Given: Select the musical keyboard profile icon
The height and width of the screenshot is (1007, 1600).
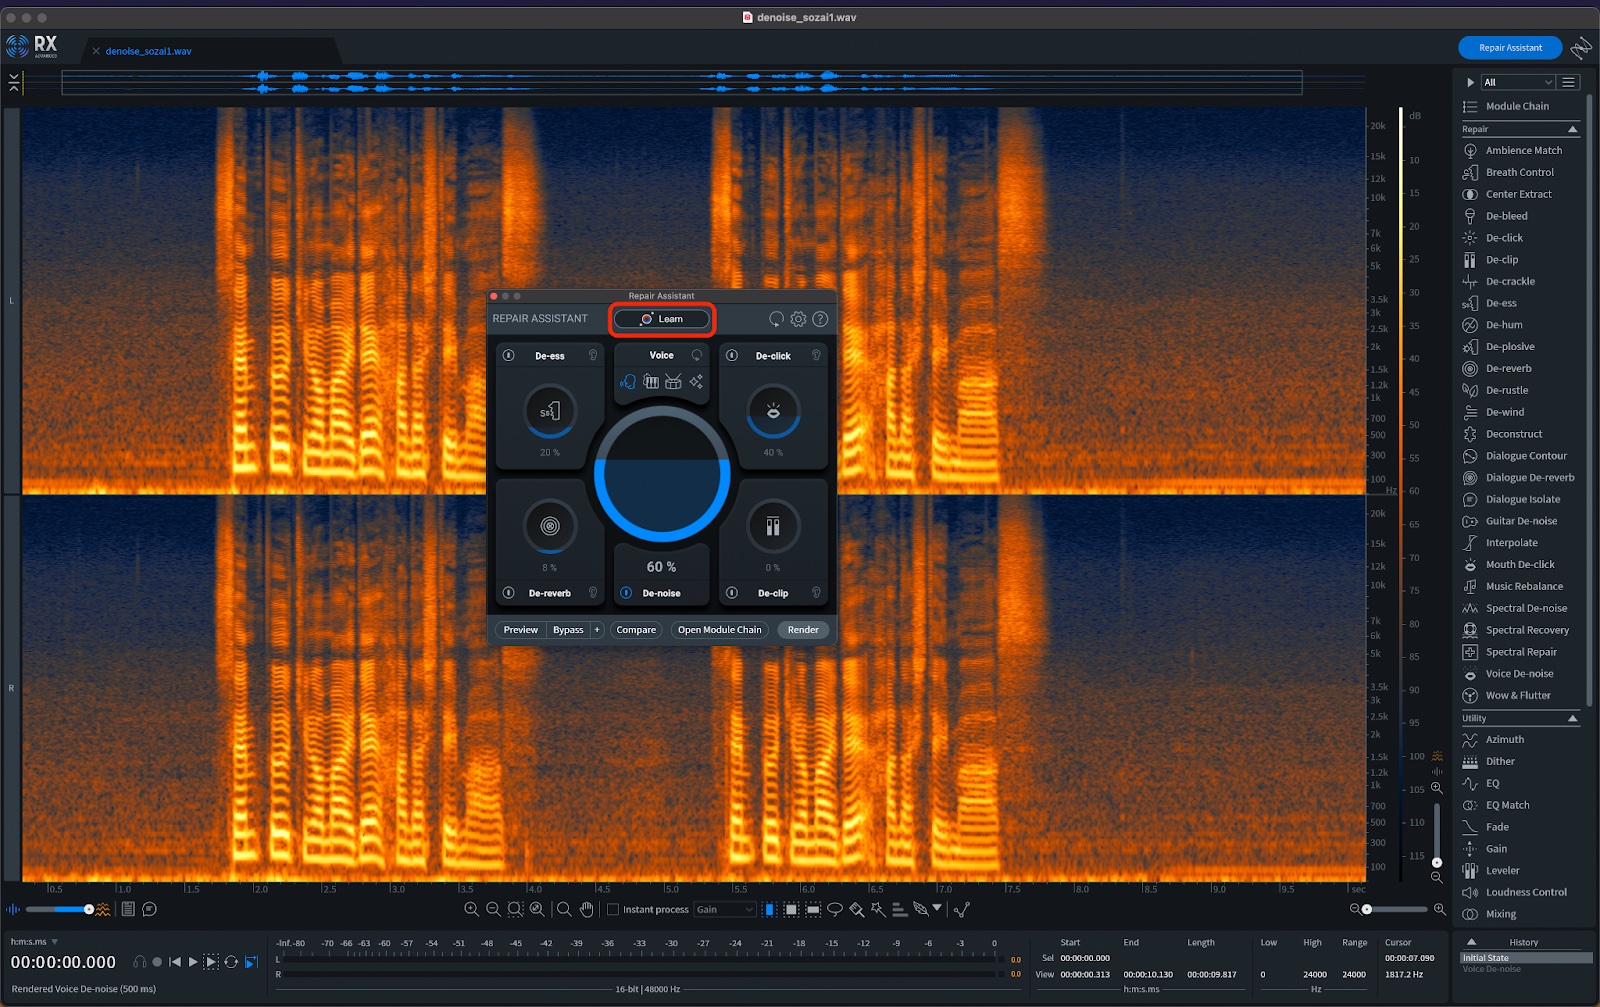Looking at the screenshot, I should point(651,382).
